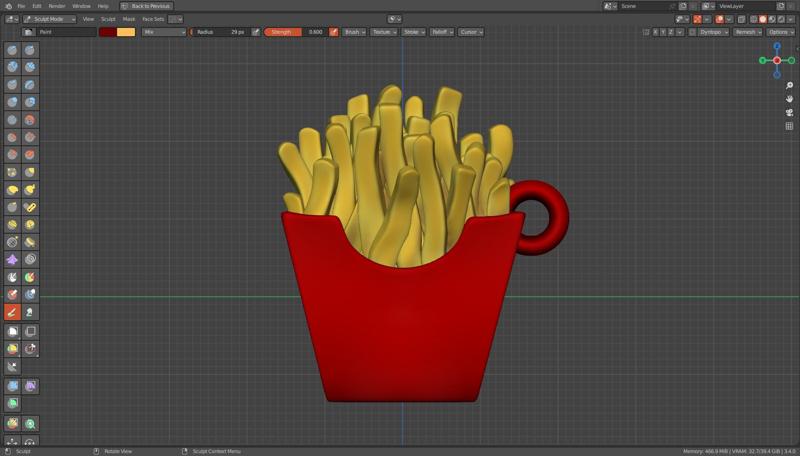Toggle camera view with camera gizmo
The image size is (800, 456).
789,112
